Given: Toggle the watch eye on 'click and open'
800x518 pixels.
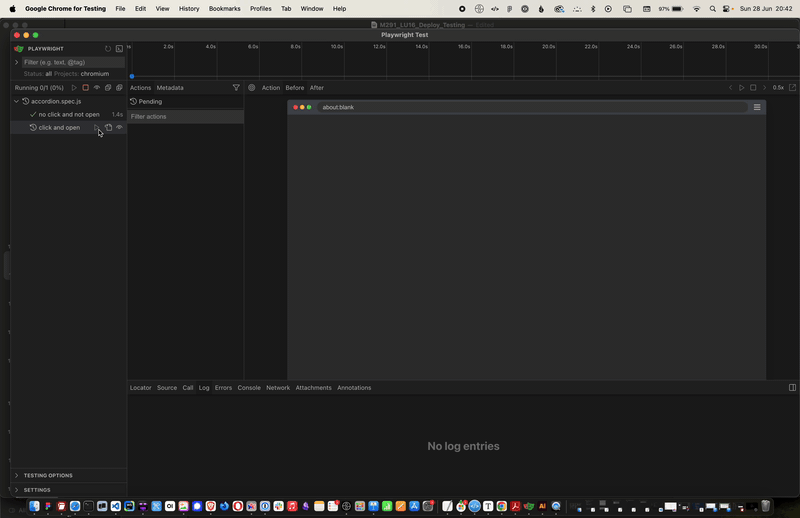Looking at the screenshot, I should 119,128.
